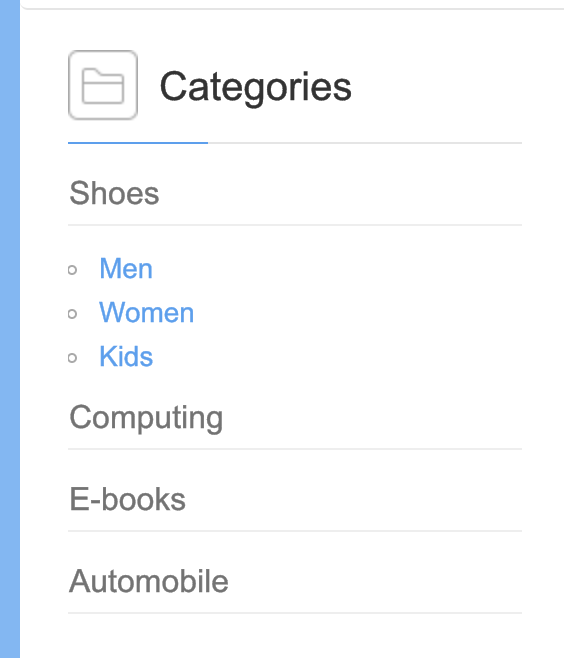The image size is (564, 658).
Task: Click the Categories heading text
Action: point(256,87)
